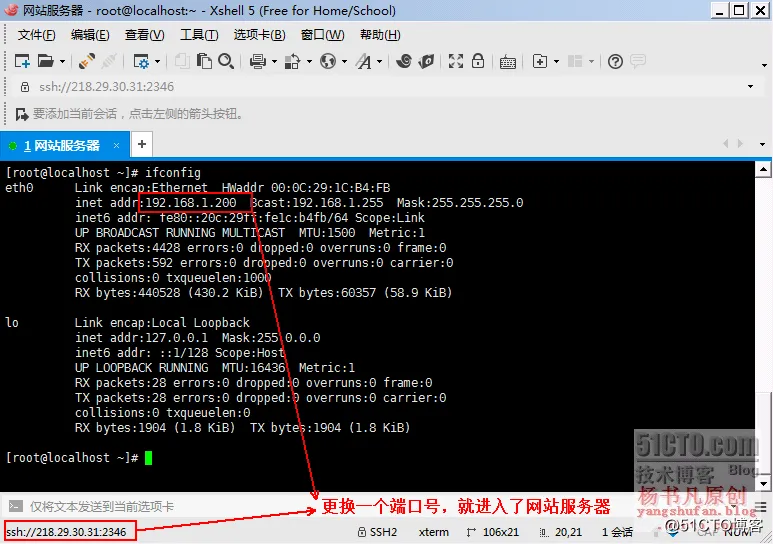Open the 帮助(H) menu
This screenshot has width=773, height=544.
pyautogui.click(x=380, y=35)
